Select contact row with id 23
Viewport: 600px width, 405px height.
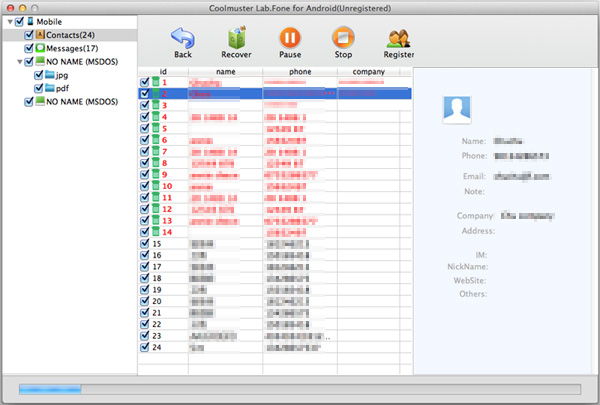(275, 336)
